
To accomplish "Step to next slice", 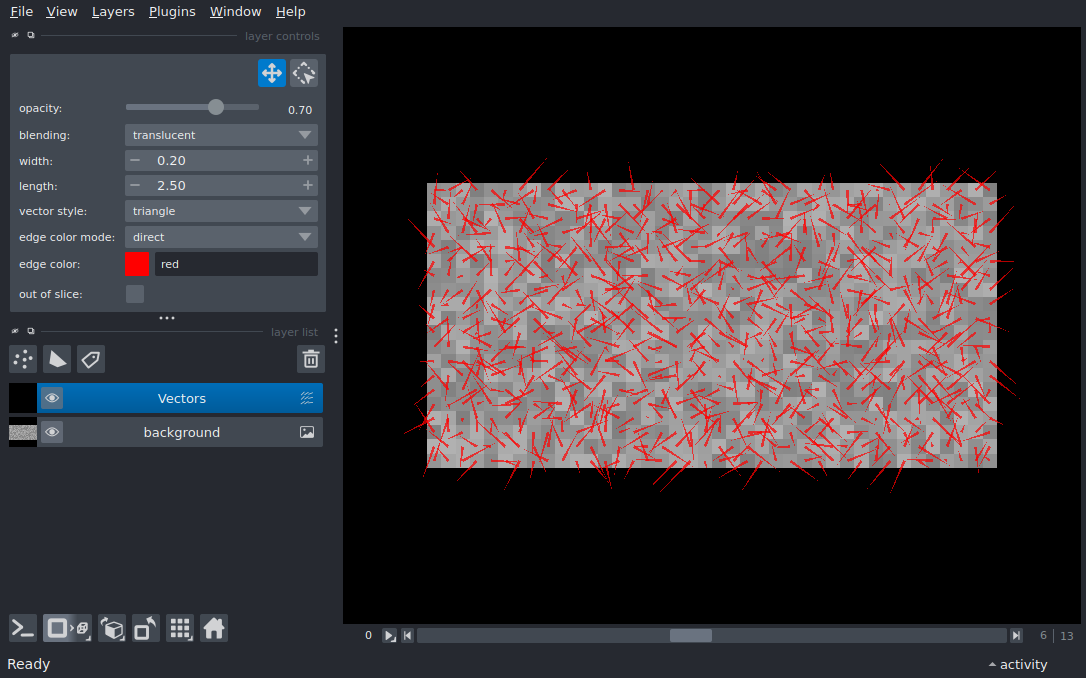I will click(x=1016, y=635).
